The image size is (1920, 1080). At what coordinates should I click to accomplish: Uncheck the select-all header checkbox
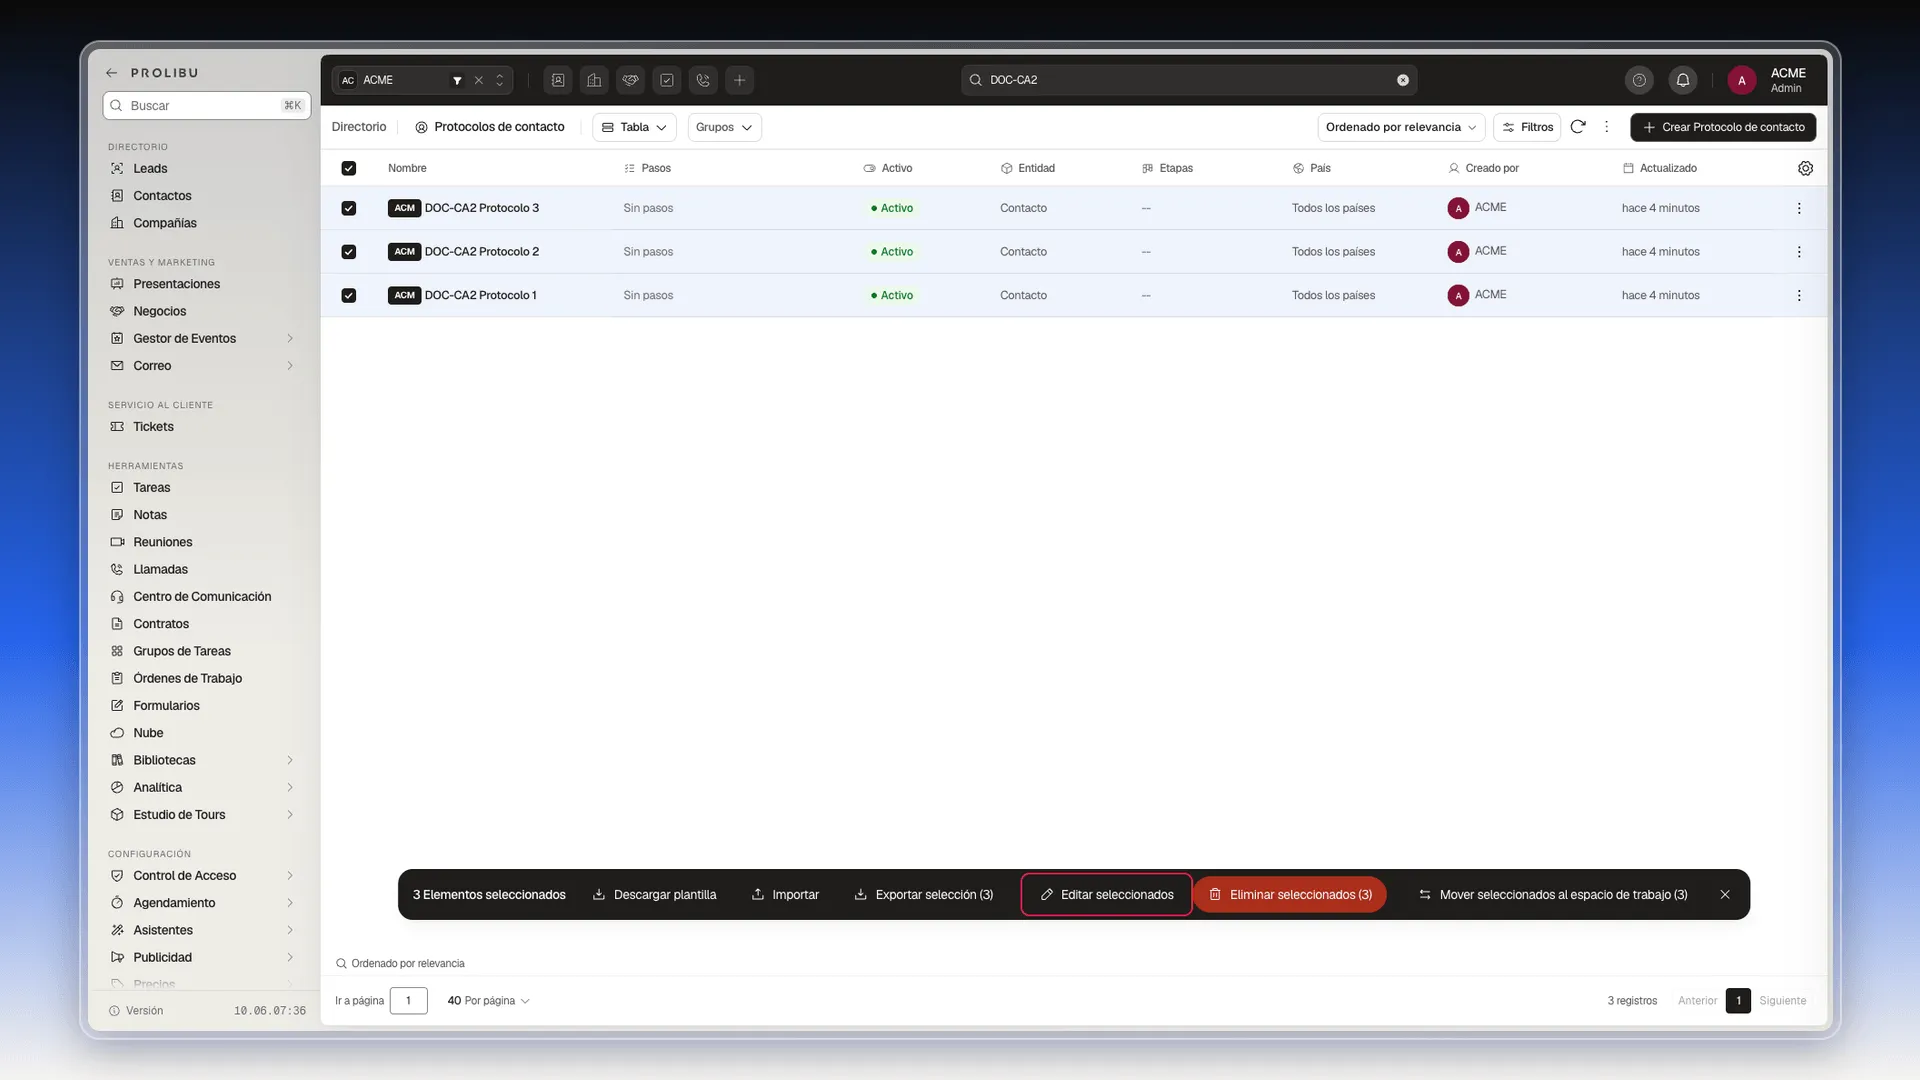pyautogui.click(x=349, y=168)
